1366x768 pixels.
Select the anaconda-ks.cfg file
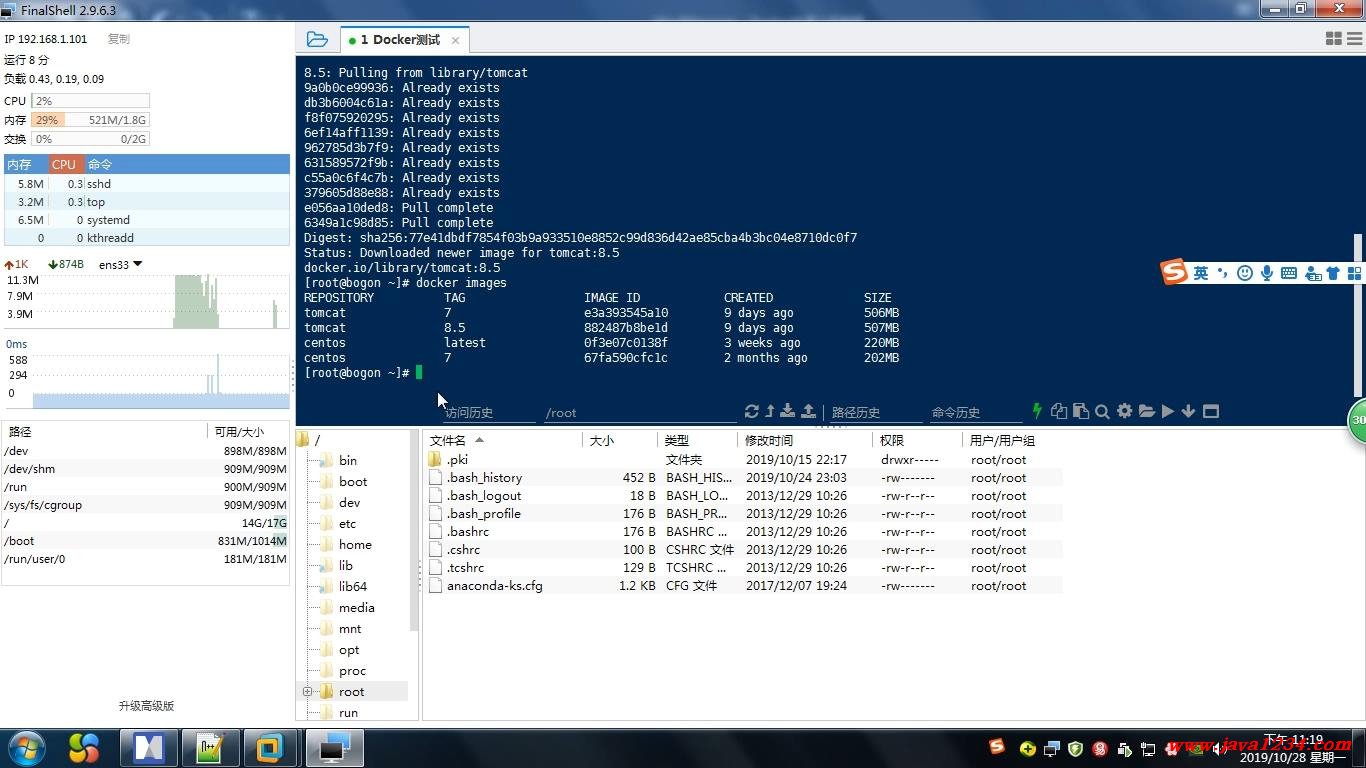tap(743, 586)
